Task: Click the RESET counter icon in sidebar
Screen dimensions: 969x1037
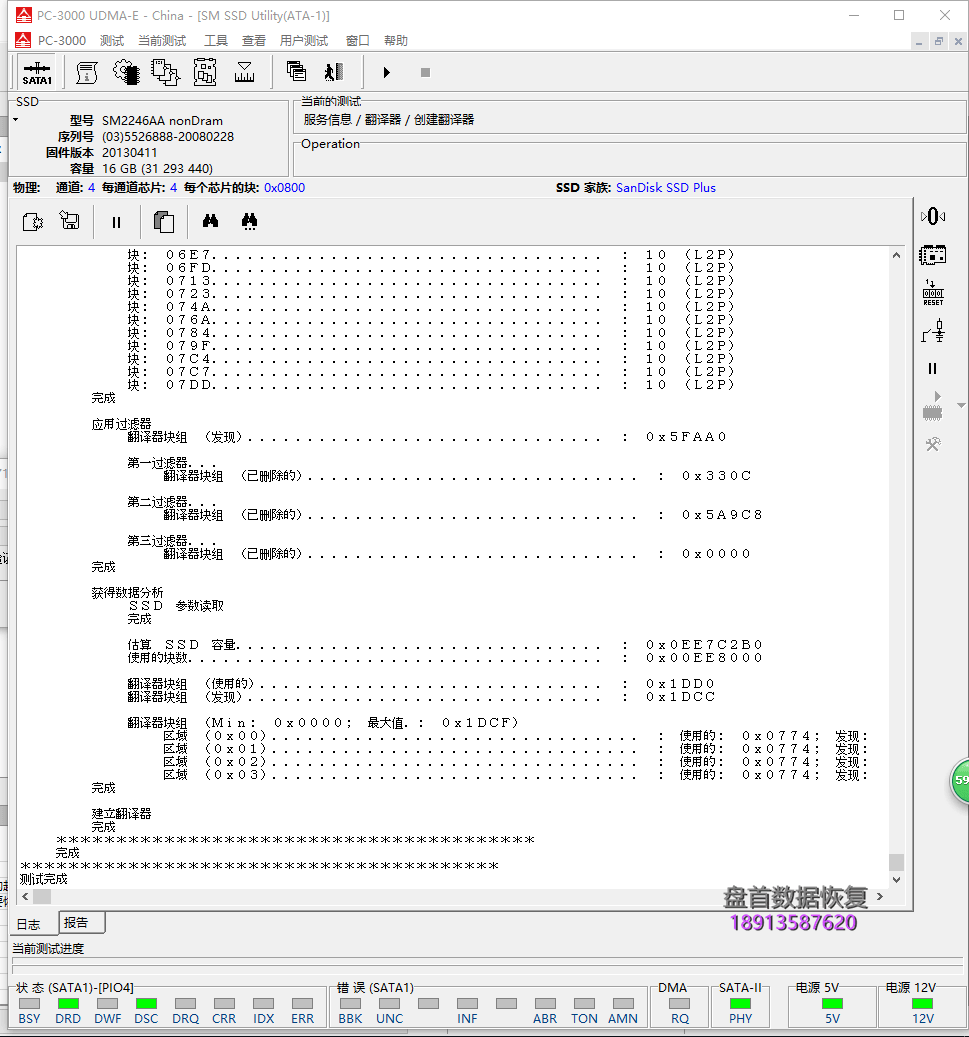Action: click(x=933, y=292)
